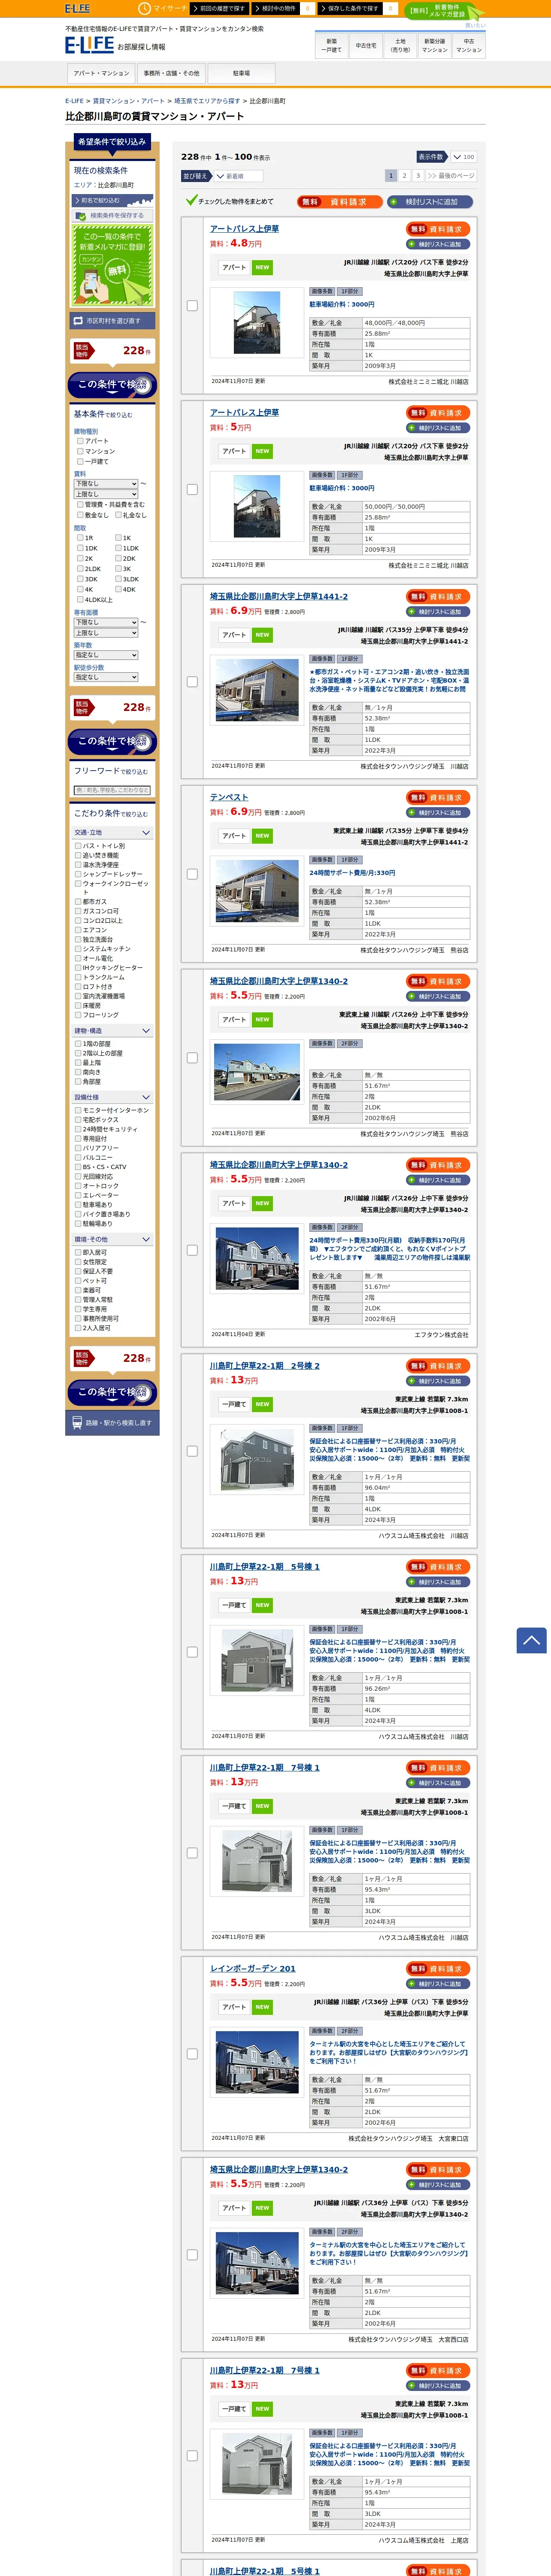The width and height of the screenshot is (551, 2576).
Task: Open 土地(売り地) navigation item
Action: click(400, 45)
